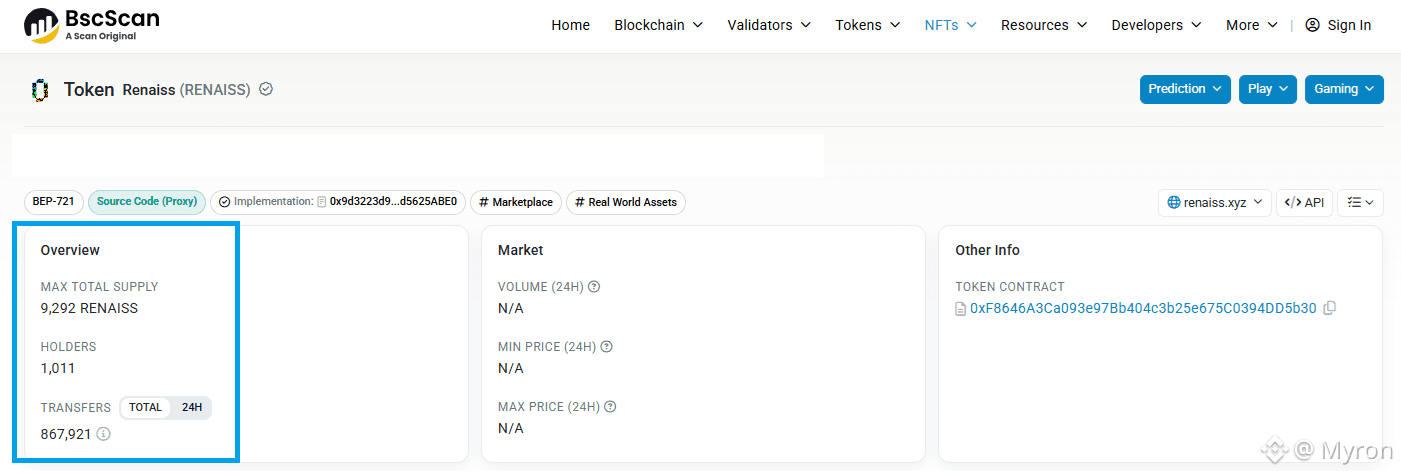The height and width of the screenshot is (475, 1401).
Task: Click the globe icon on renaiss.xyz button
Action: click(1174, 202)
